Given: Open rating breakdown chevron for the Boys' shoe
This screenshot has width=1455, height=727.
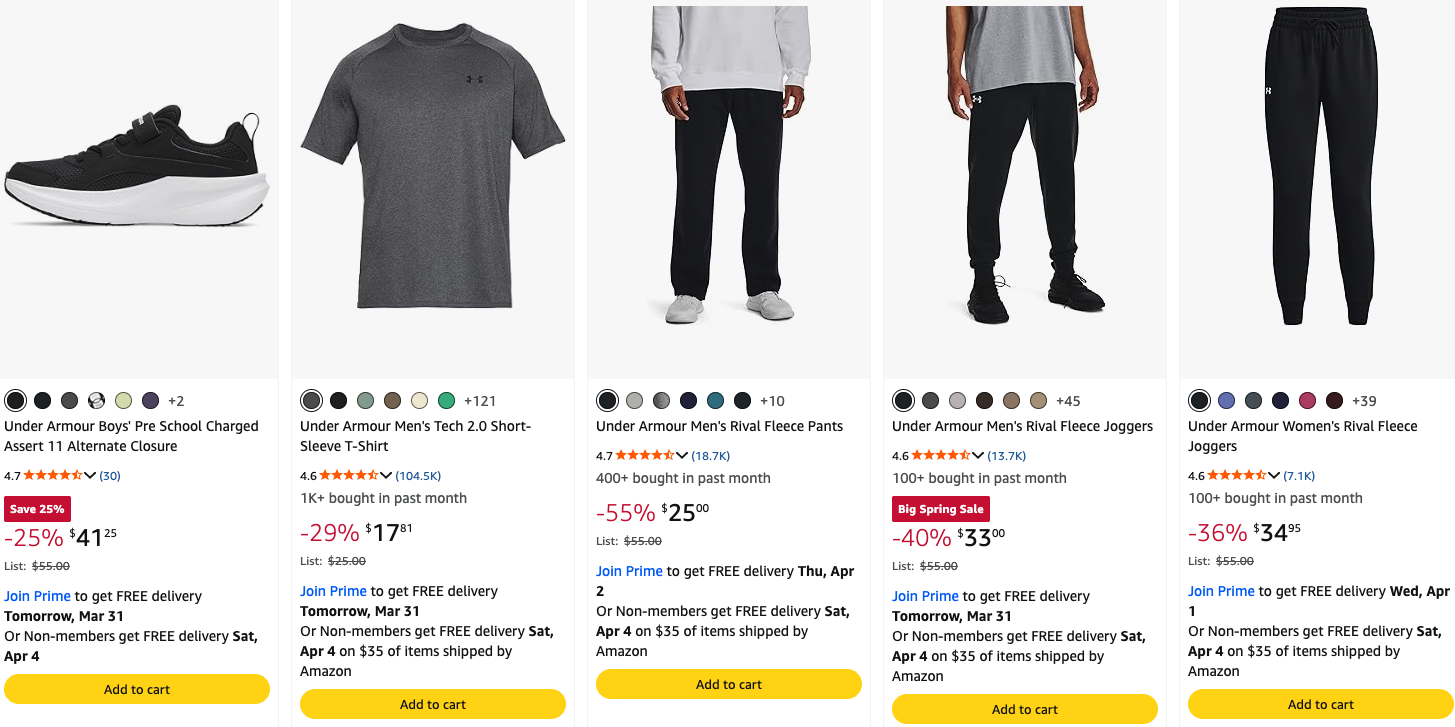Looking at the screenshot, I should click(x=90, y=476).
